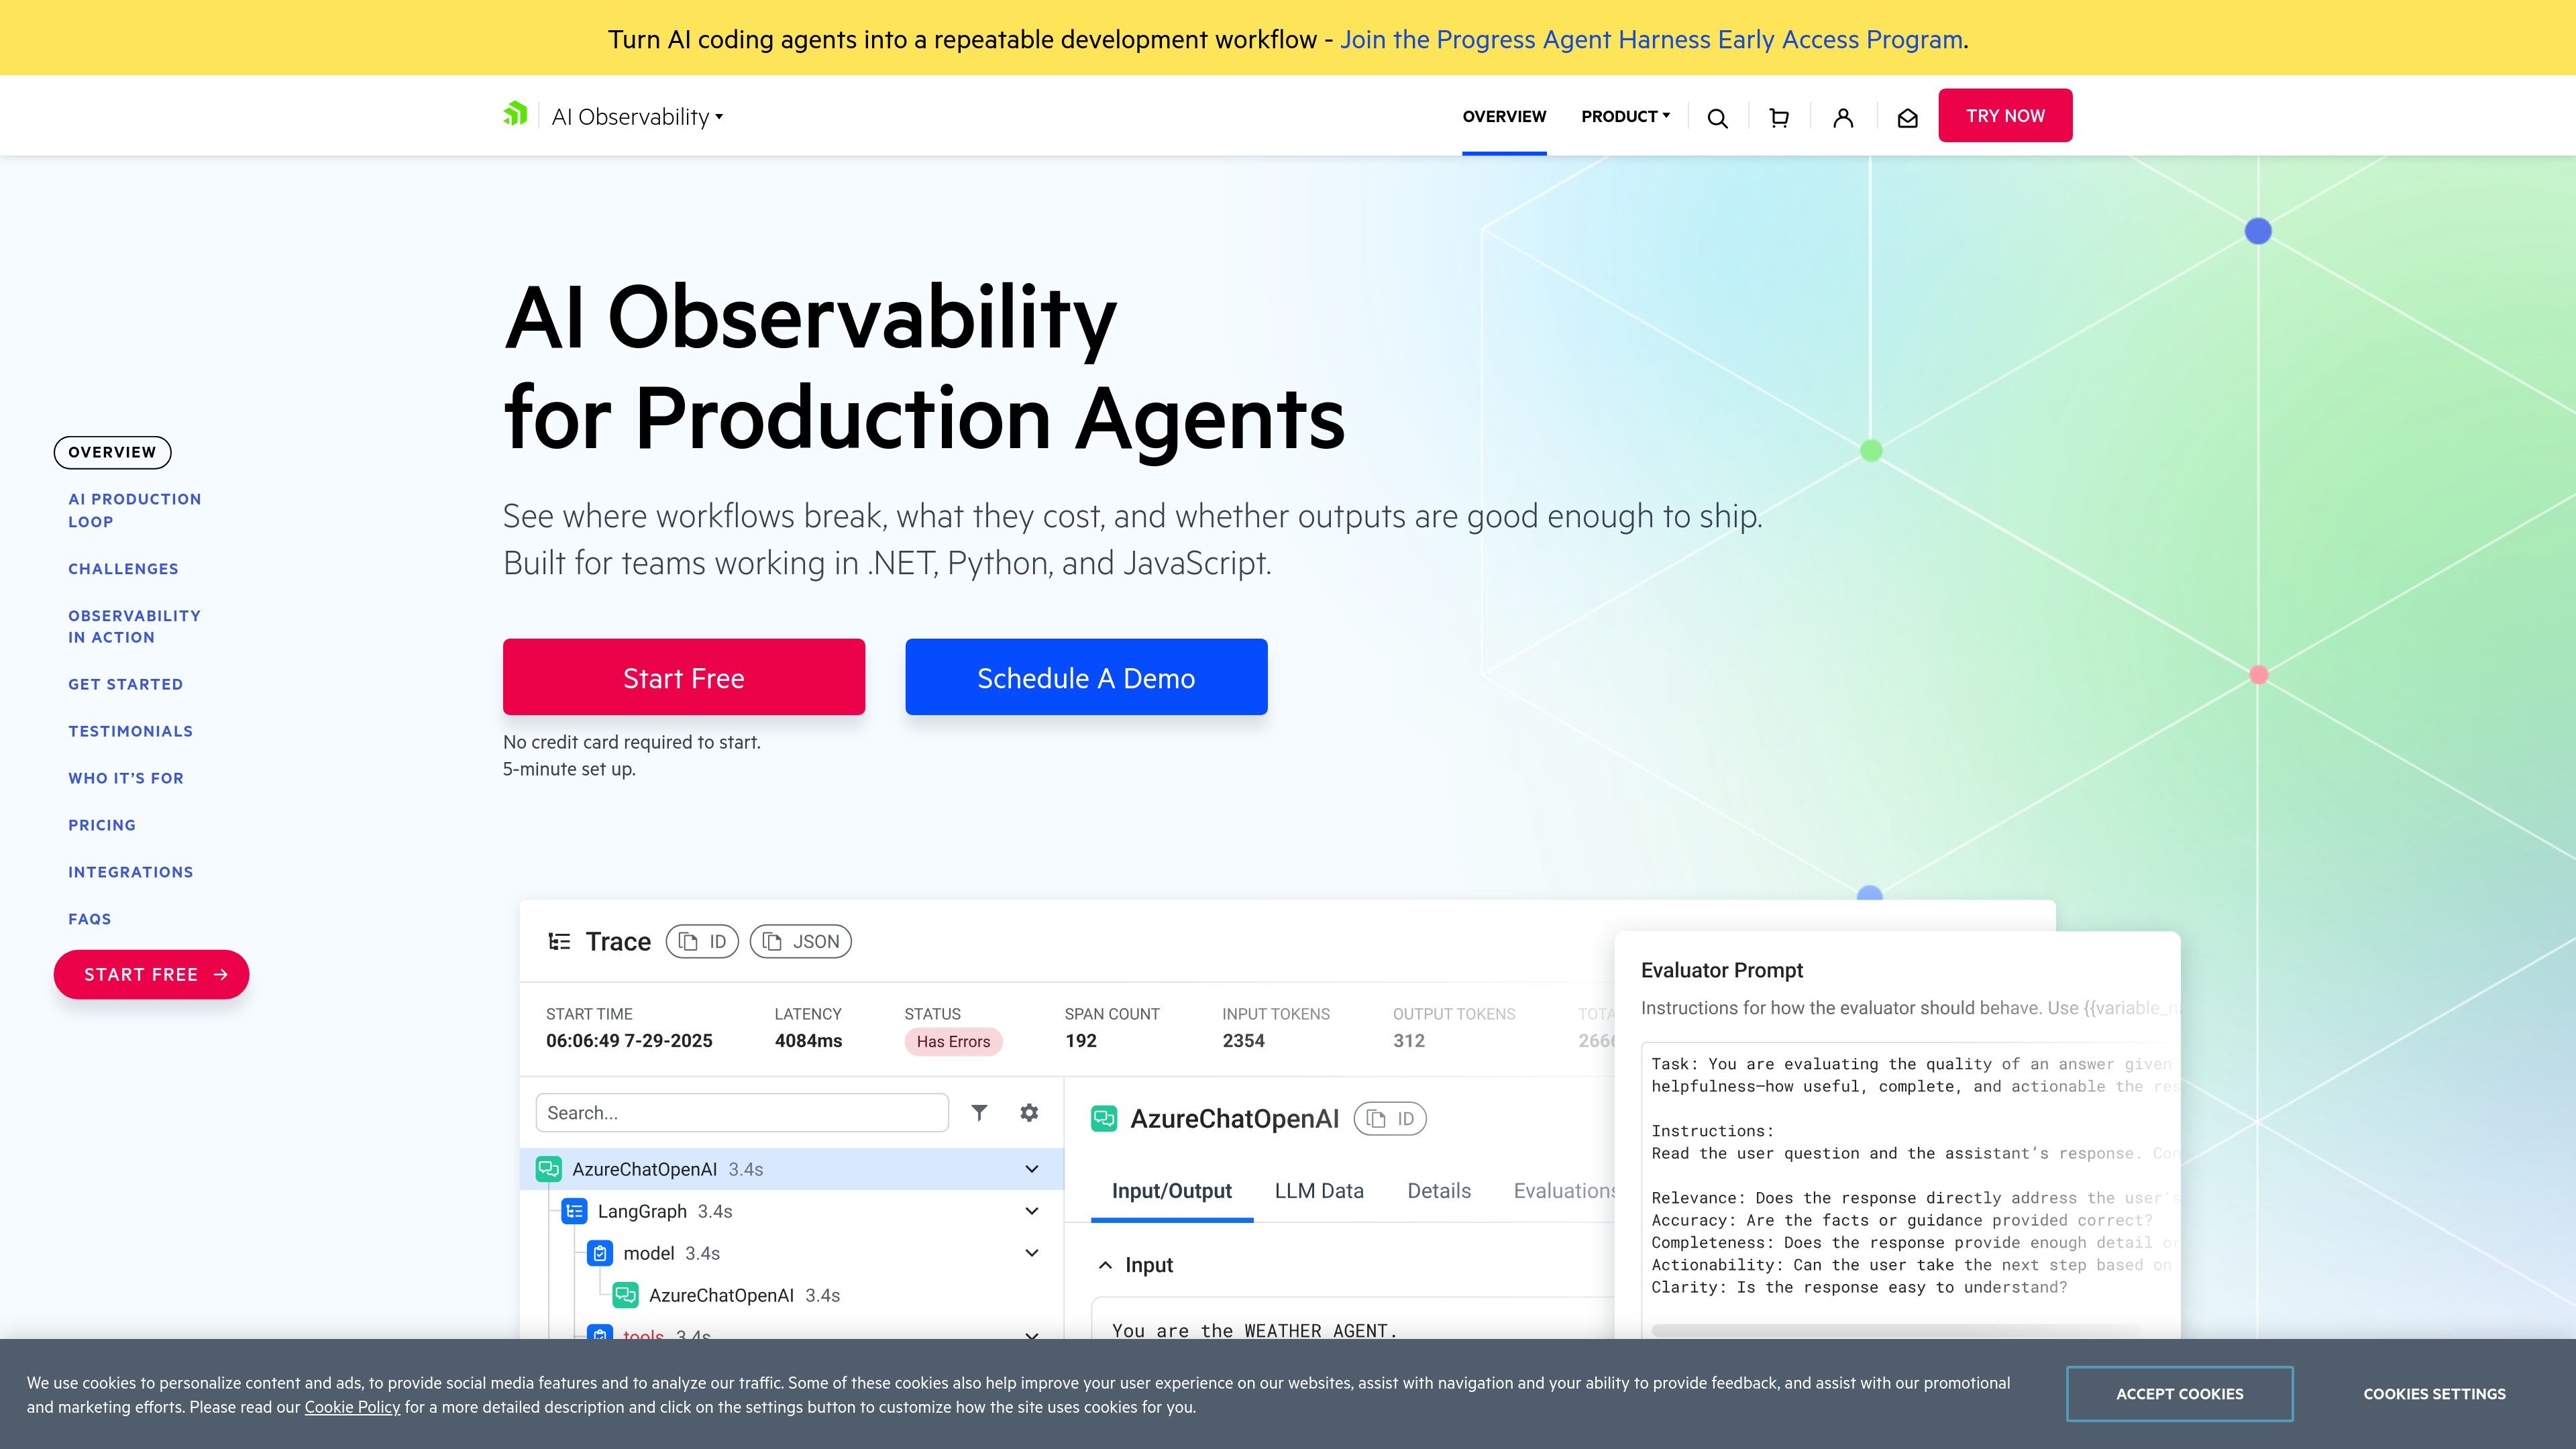2576x1449 pixels.
Task: Jump to Integrations section
Action: click(x=130, y=872)
